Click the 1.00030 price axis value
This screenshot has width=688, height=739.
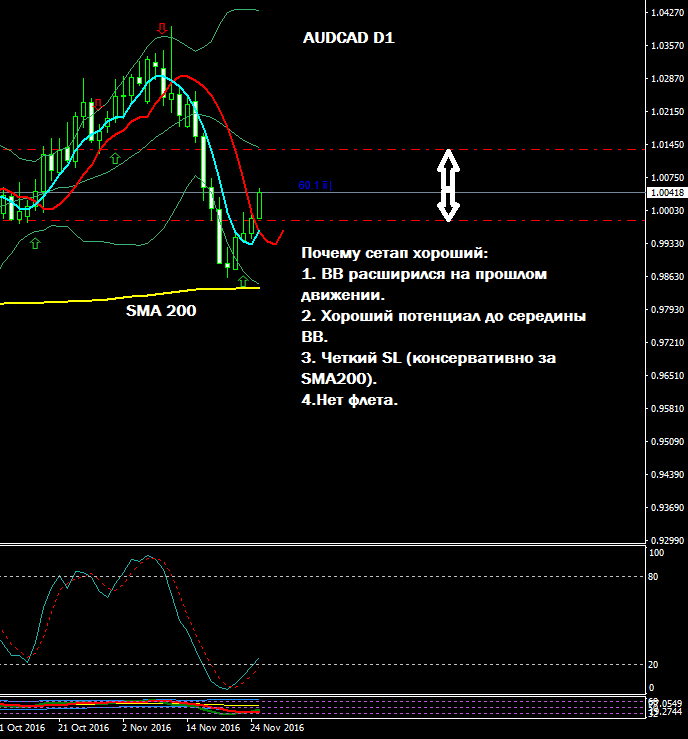click(x=667, y=211)
